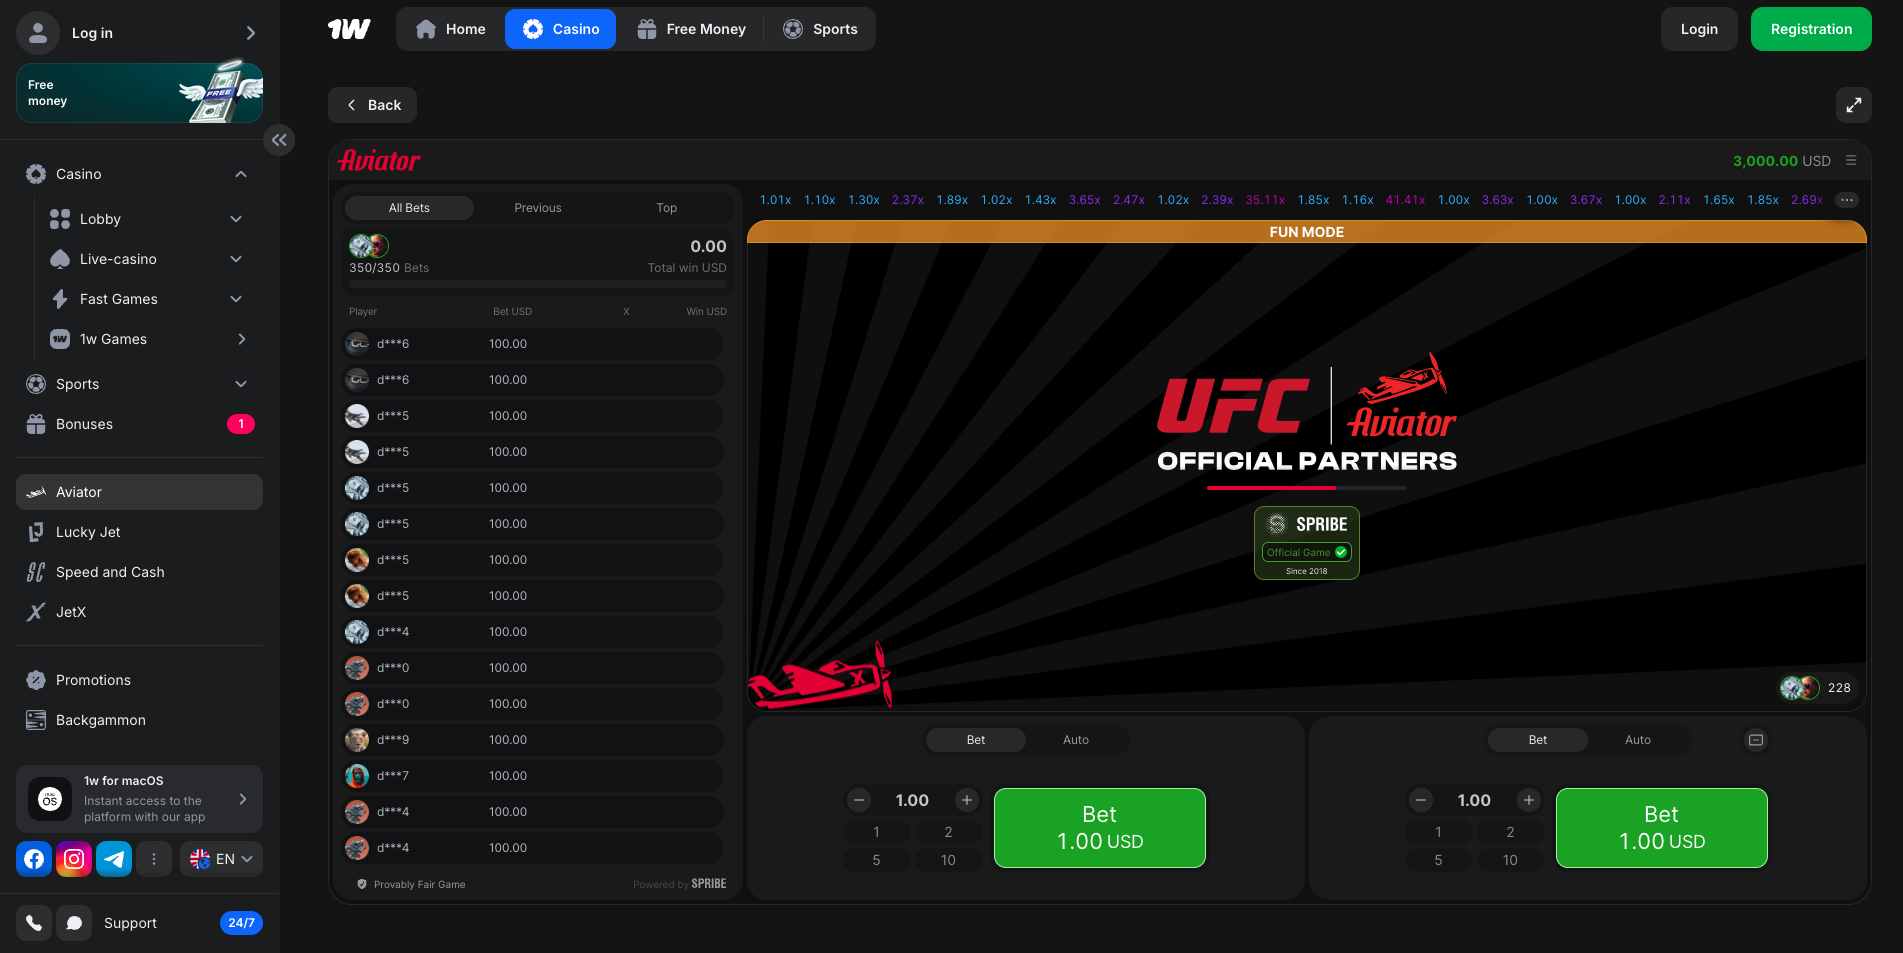
Task: Open the Instagram social link
Action: coord(74,859)
